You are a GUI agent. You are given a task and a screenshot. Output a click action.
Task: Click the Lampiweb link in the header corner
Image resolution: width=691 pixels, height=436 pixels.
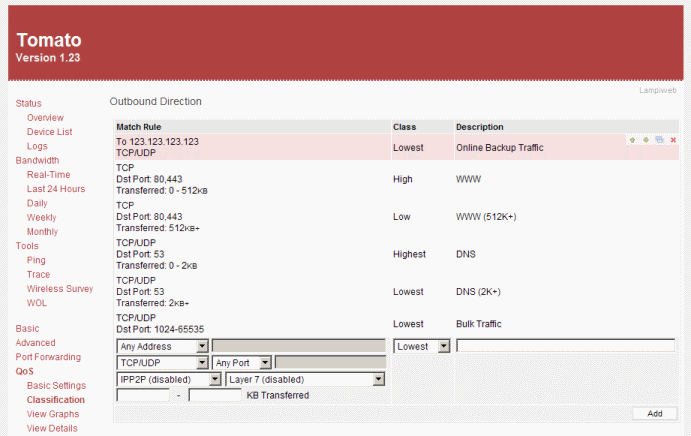tap(658, 90)
